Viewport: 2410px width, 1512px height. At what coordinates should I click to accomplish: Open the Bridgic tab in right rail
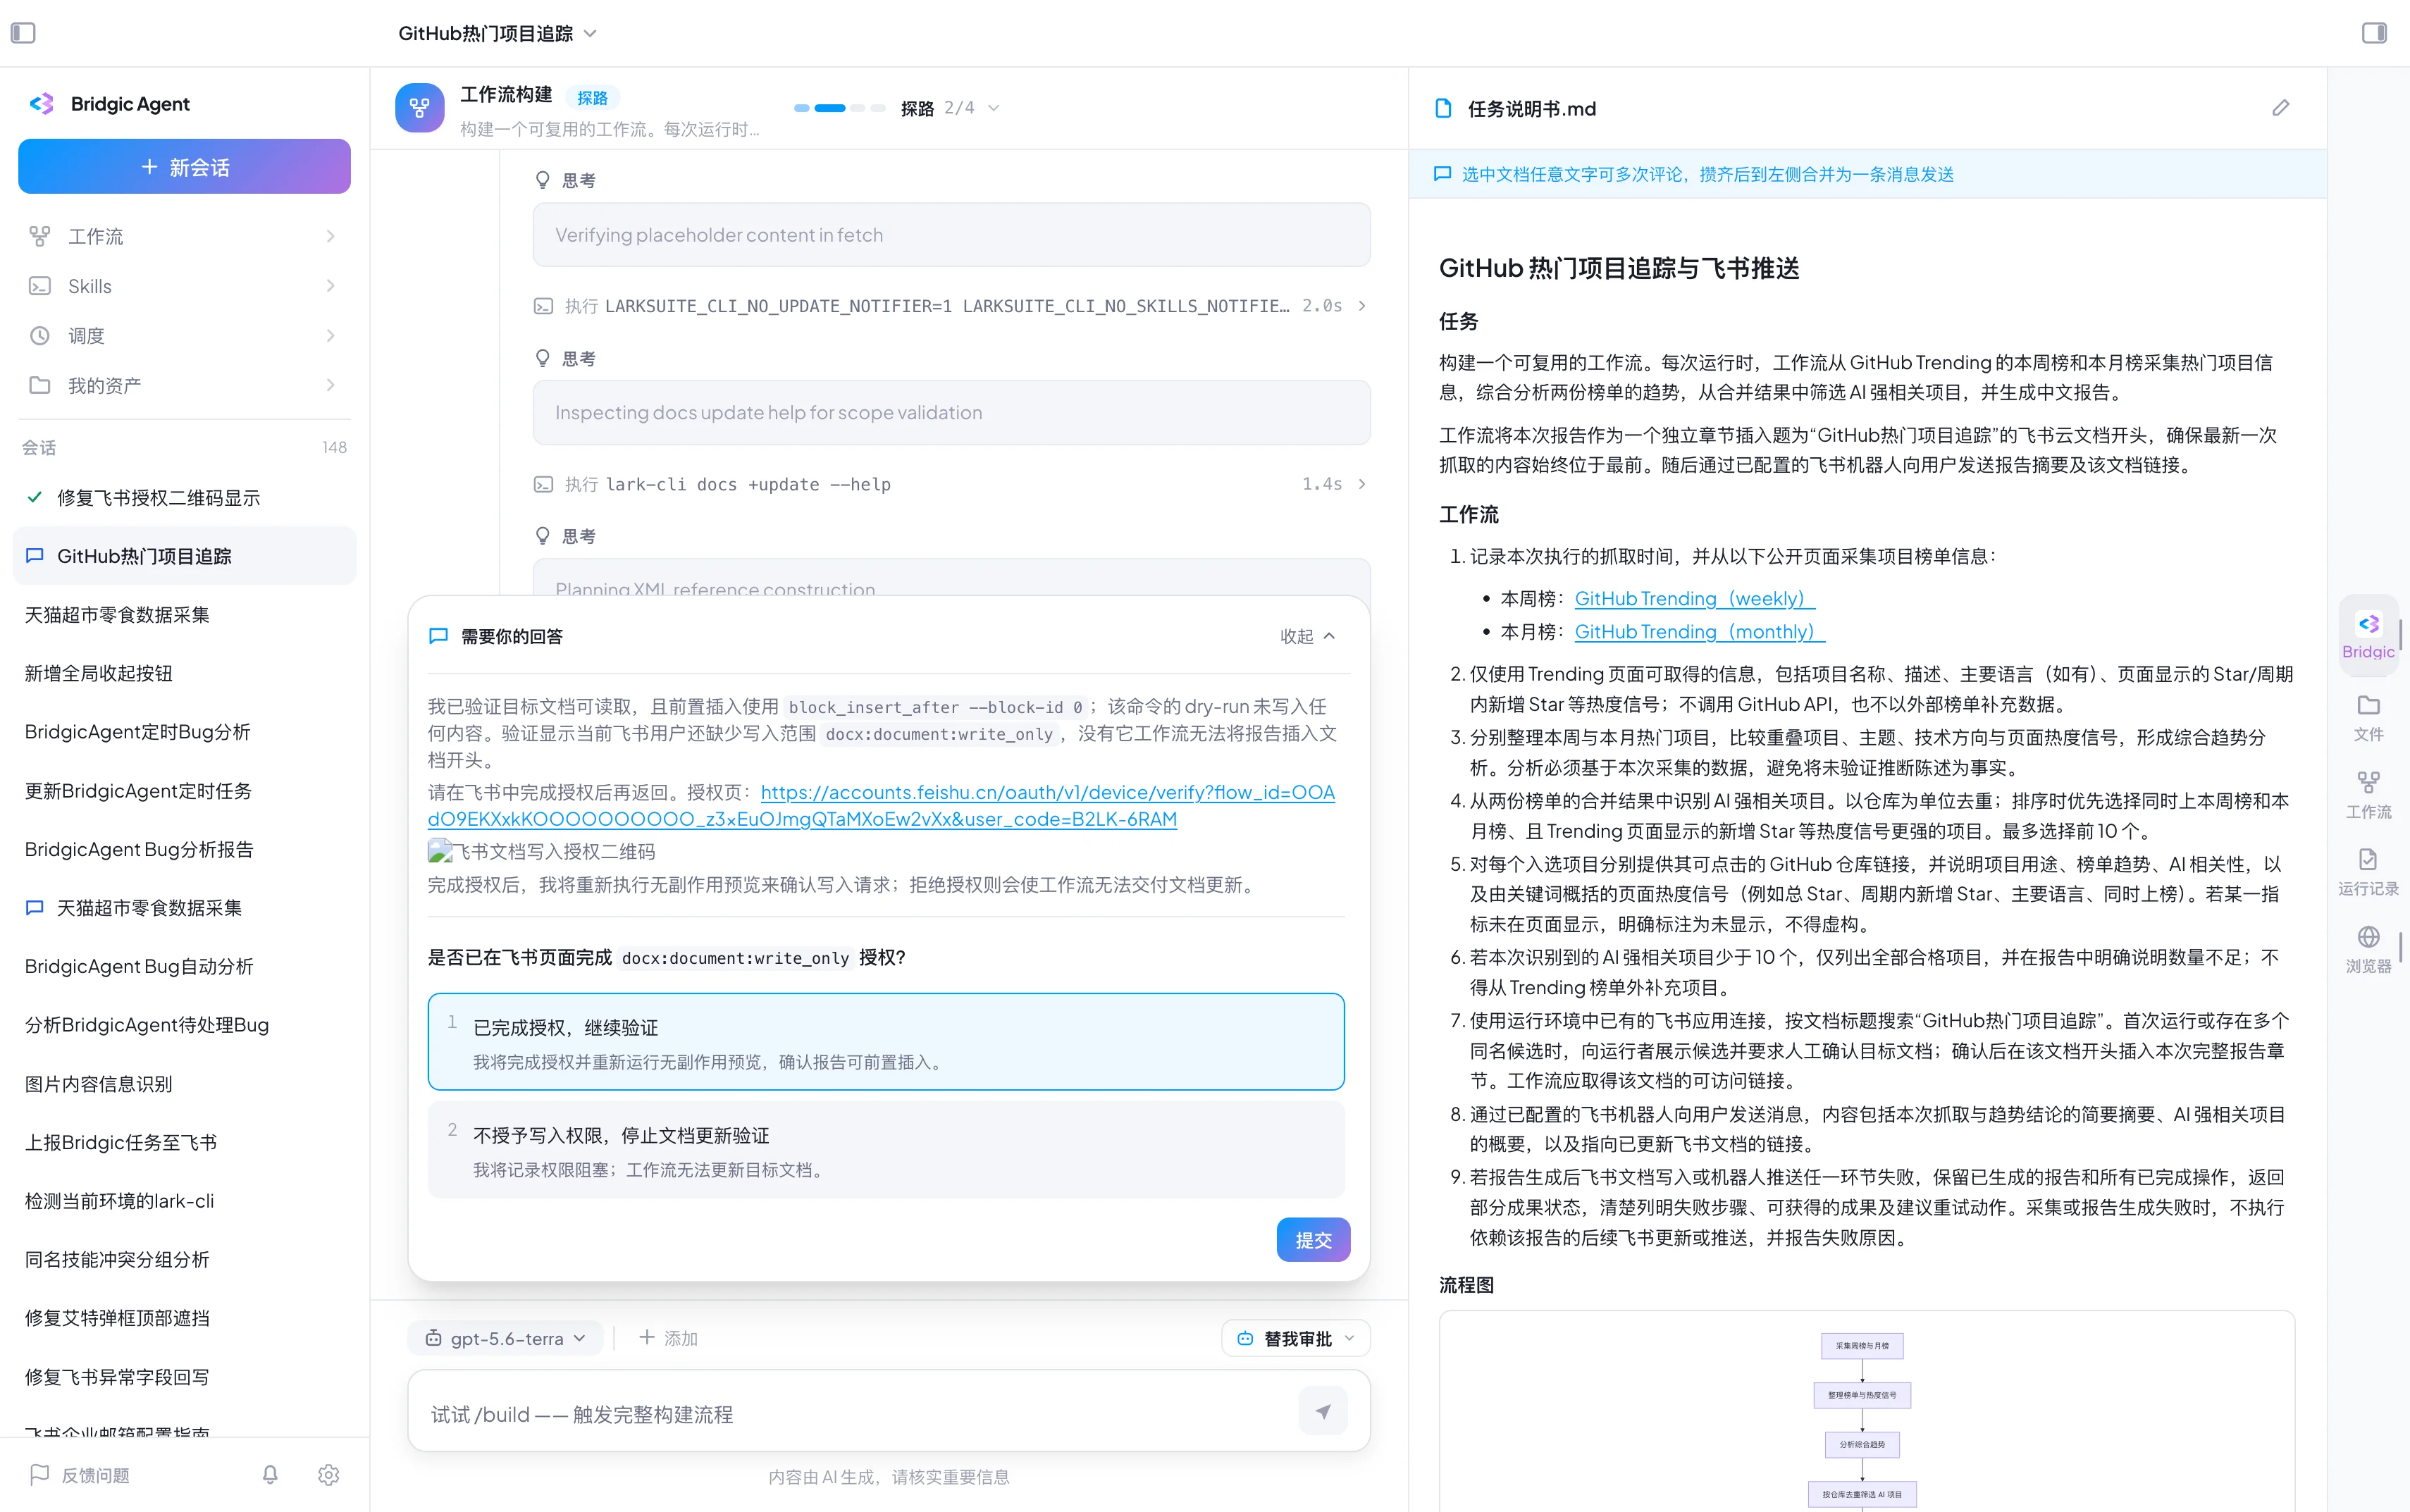click(x=2368, y=635)
